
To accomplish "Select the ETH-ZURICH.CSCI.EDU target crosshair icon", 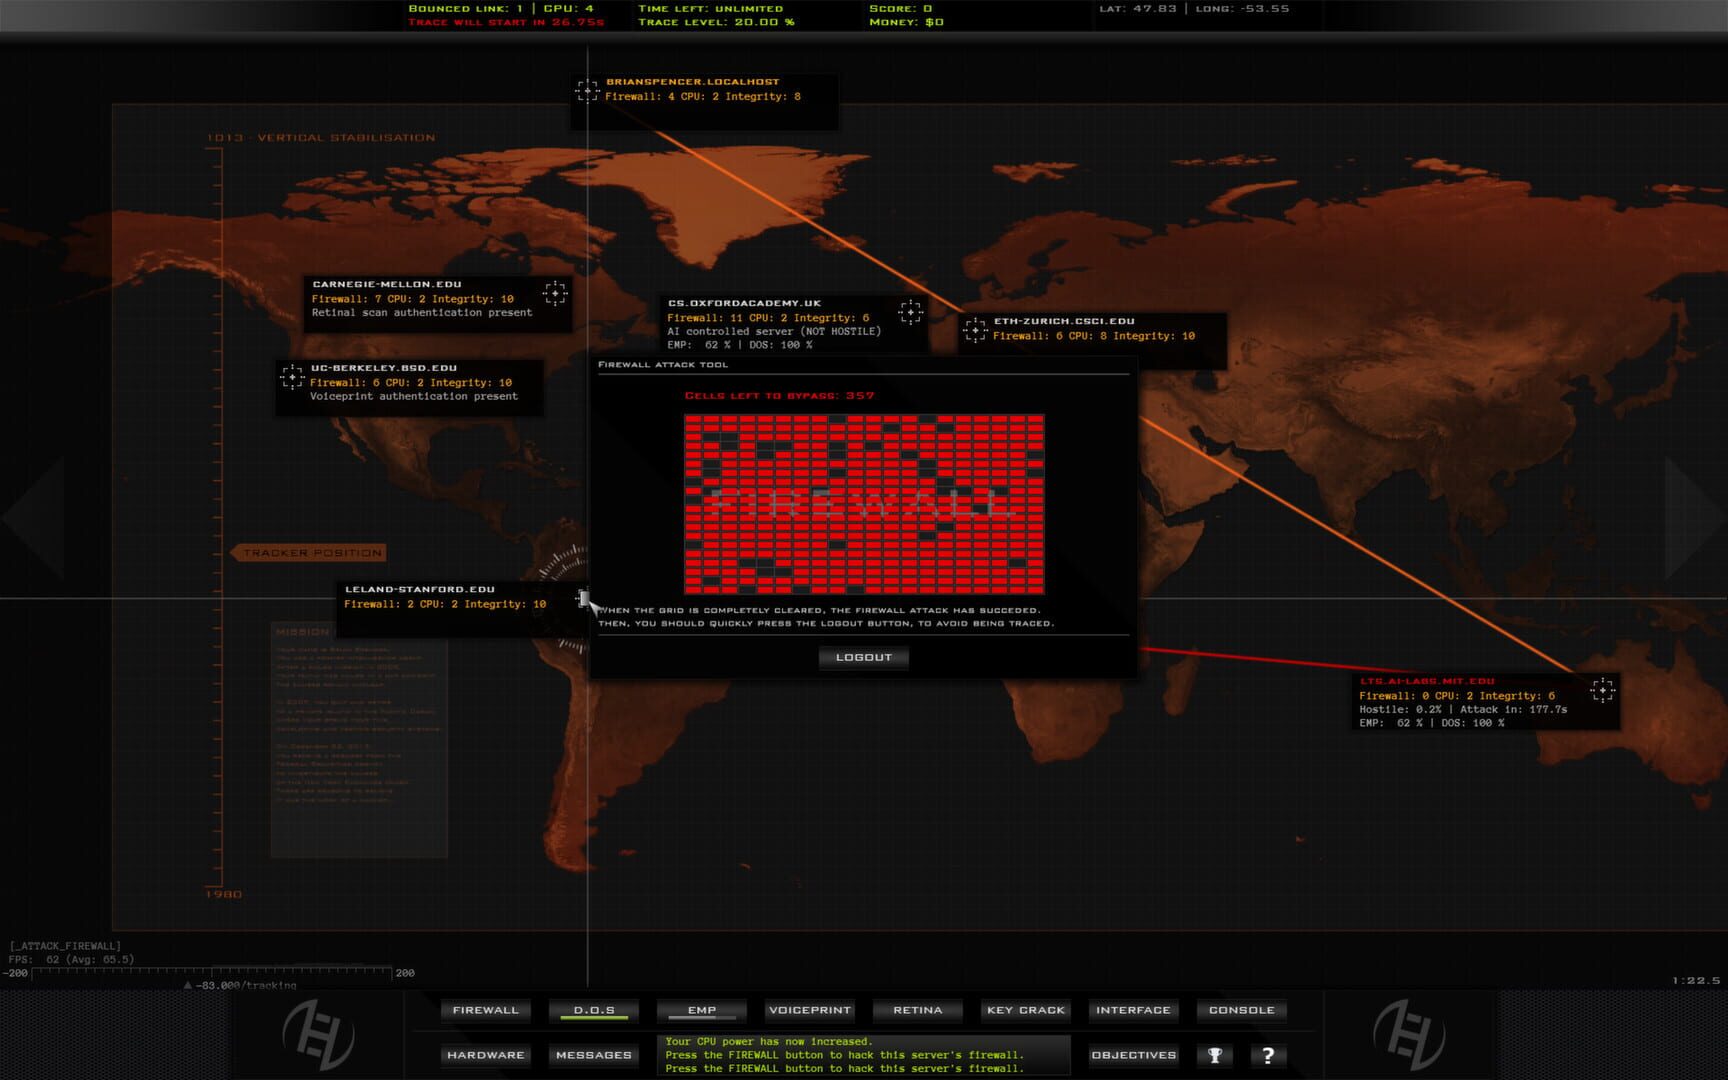I will coord(974,328).
